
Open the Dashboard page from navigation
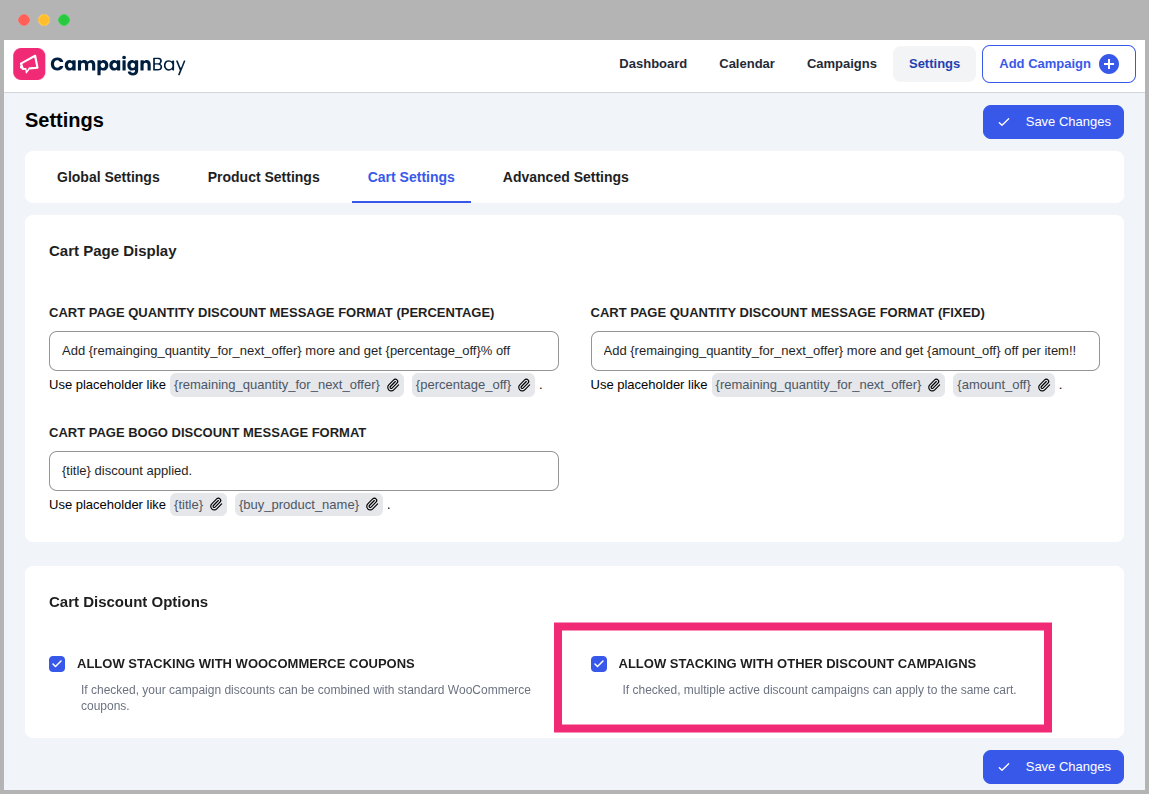coord(653,64)
